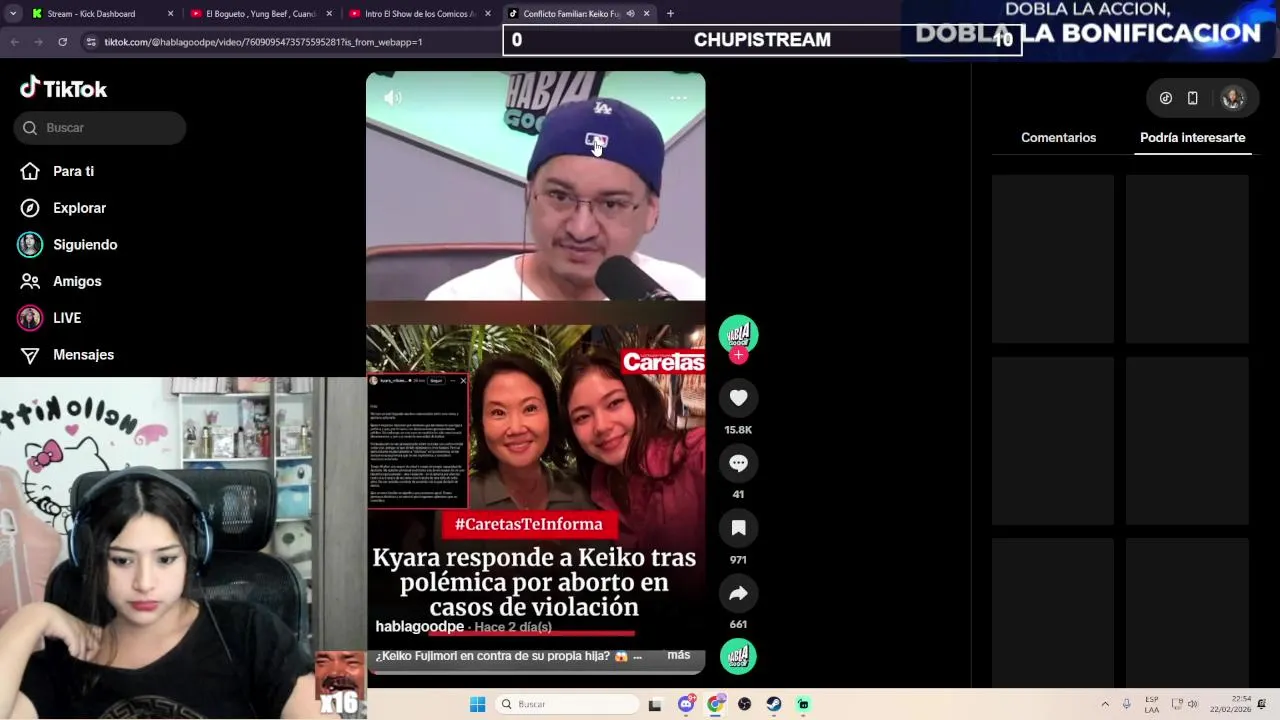Image resolution: width=1280 pixels, height=720 pixels.
Task: Click the 15.8K likes count
Action: (x=738, y=430)
